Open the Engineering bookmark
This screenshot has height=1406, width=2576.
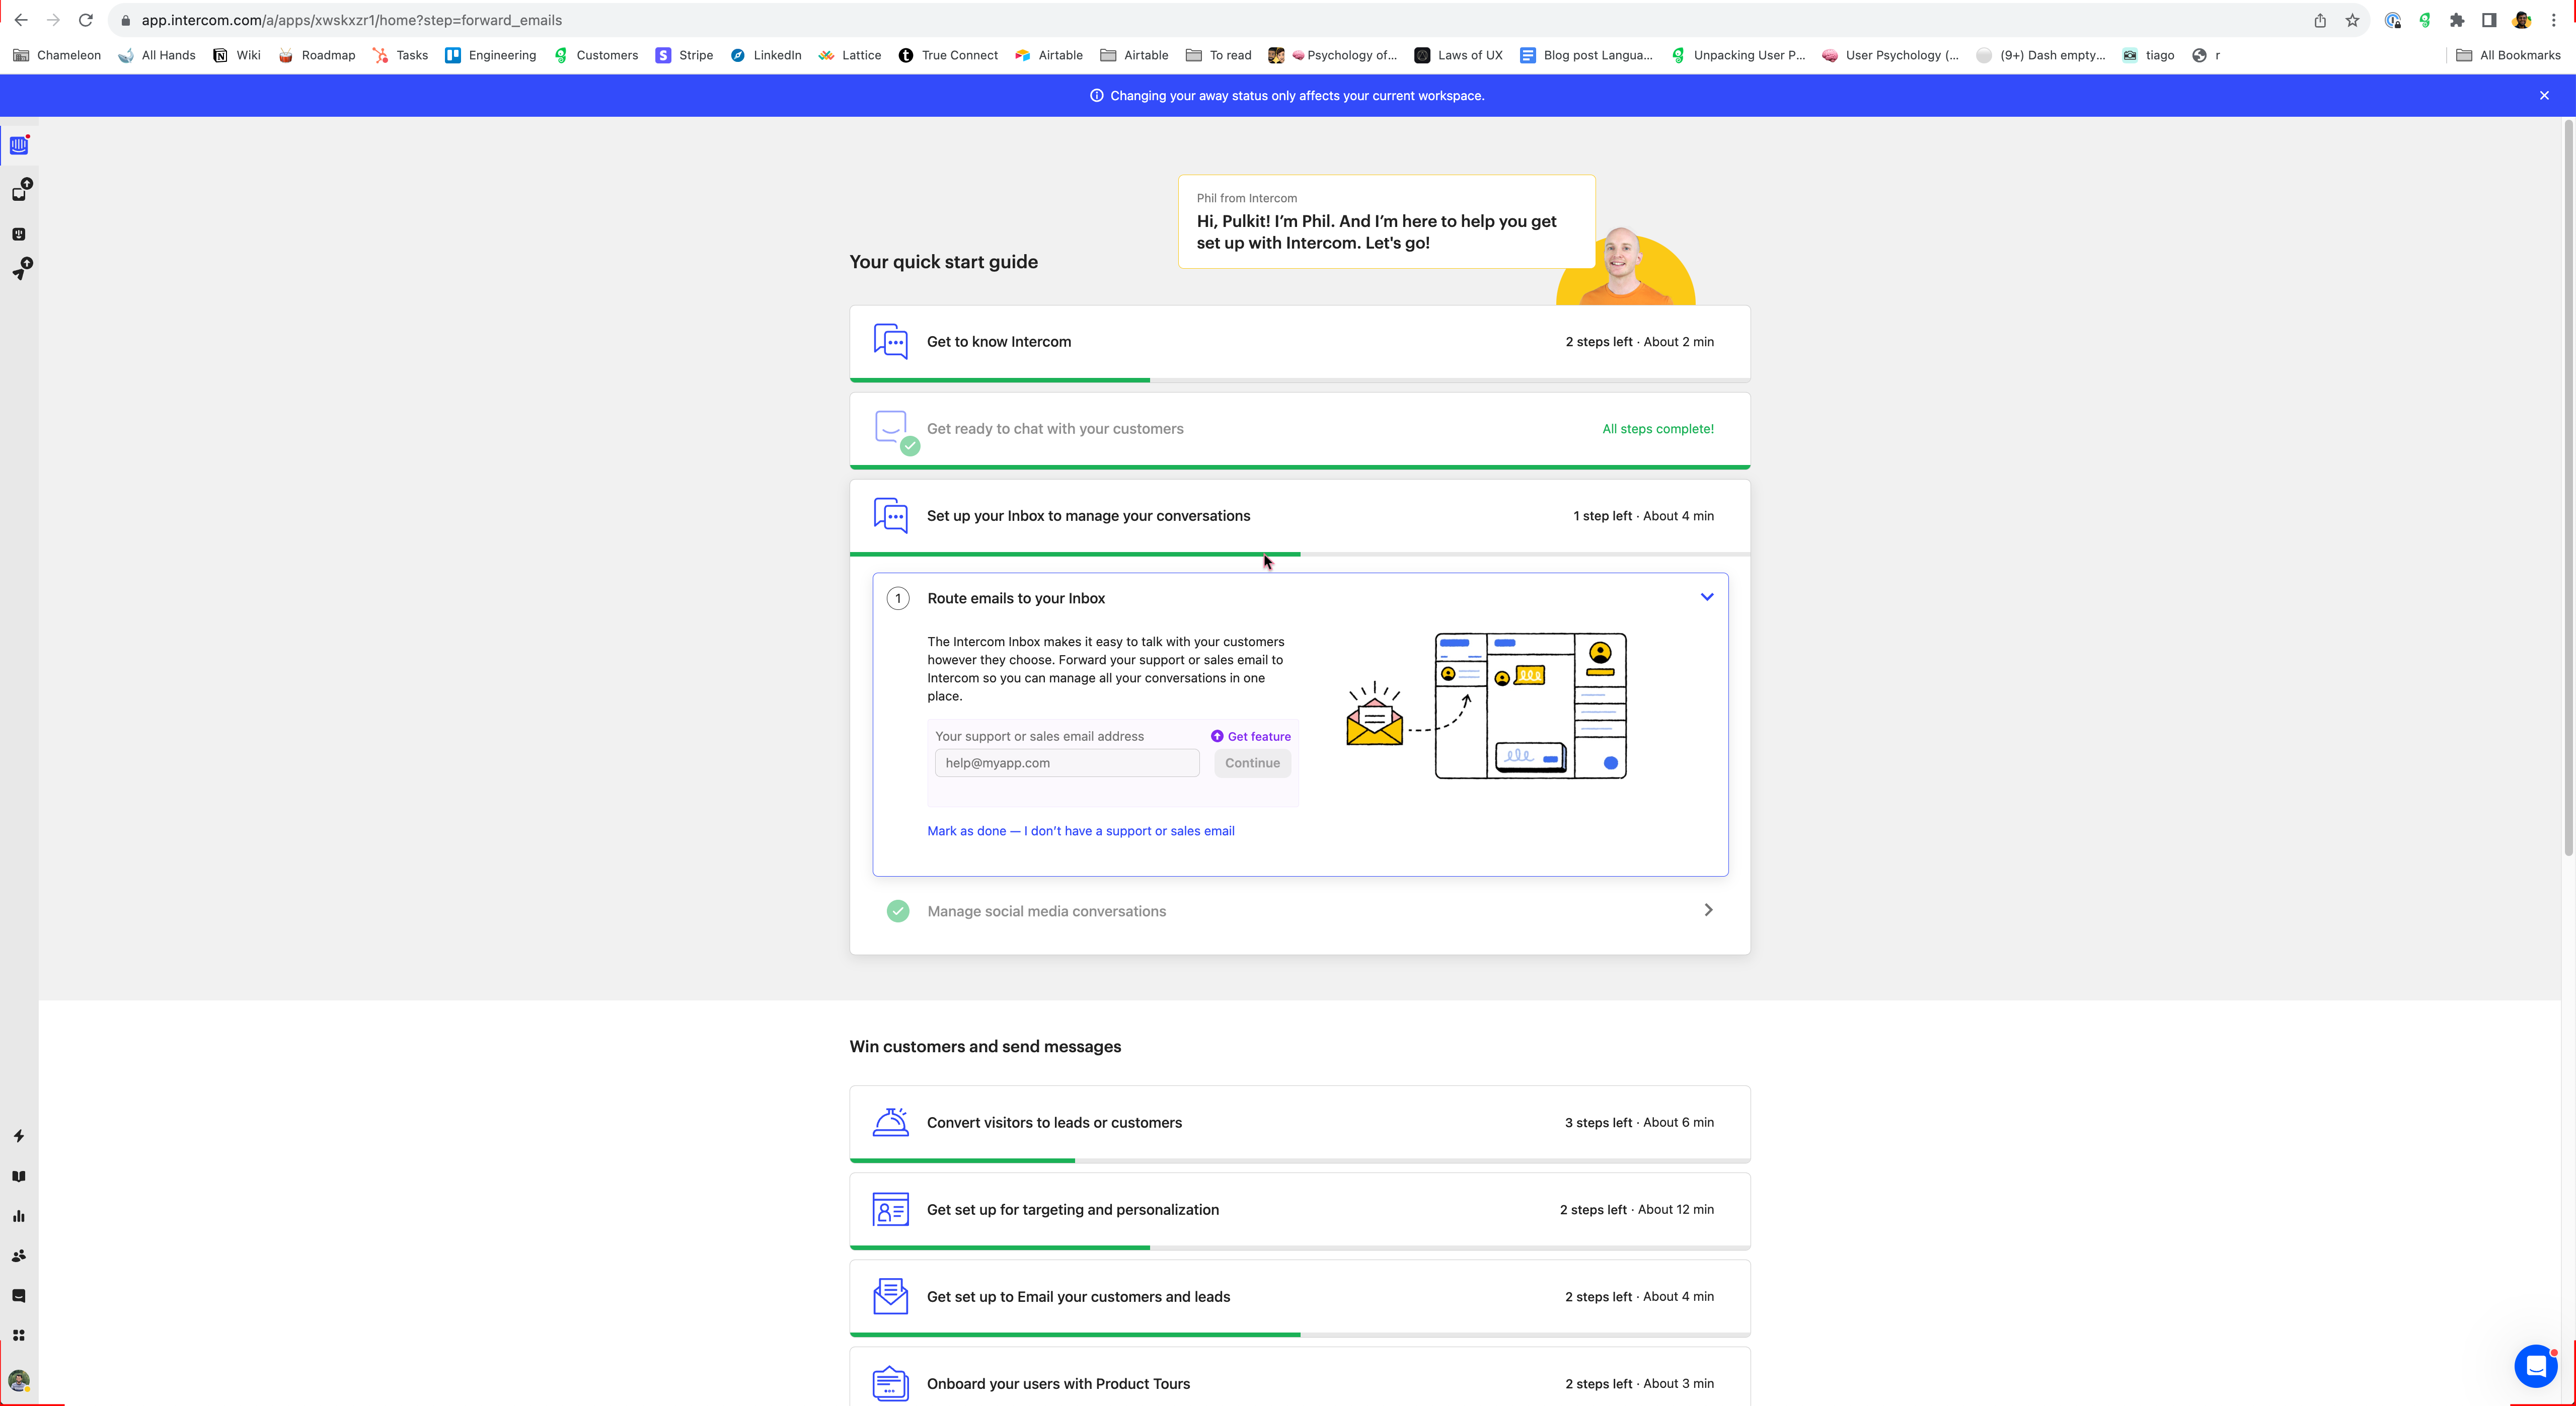[491, 55]
